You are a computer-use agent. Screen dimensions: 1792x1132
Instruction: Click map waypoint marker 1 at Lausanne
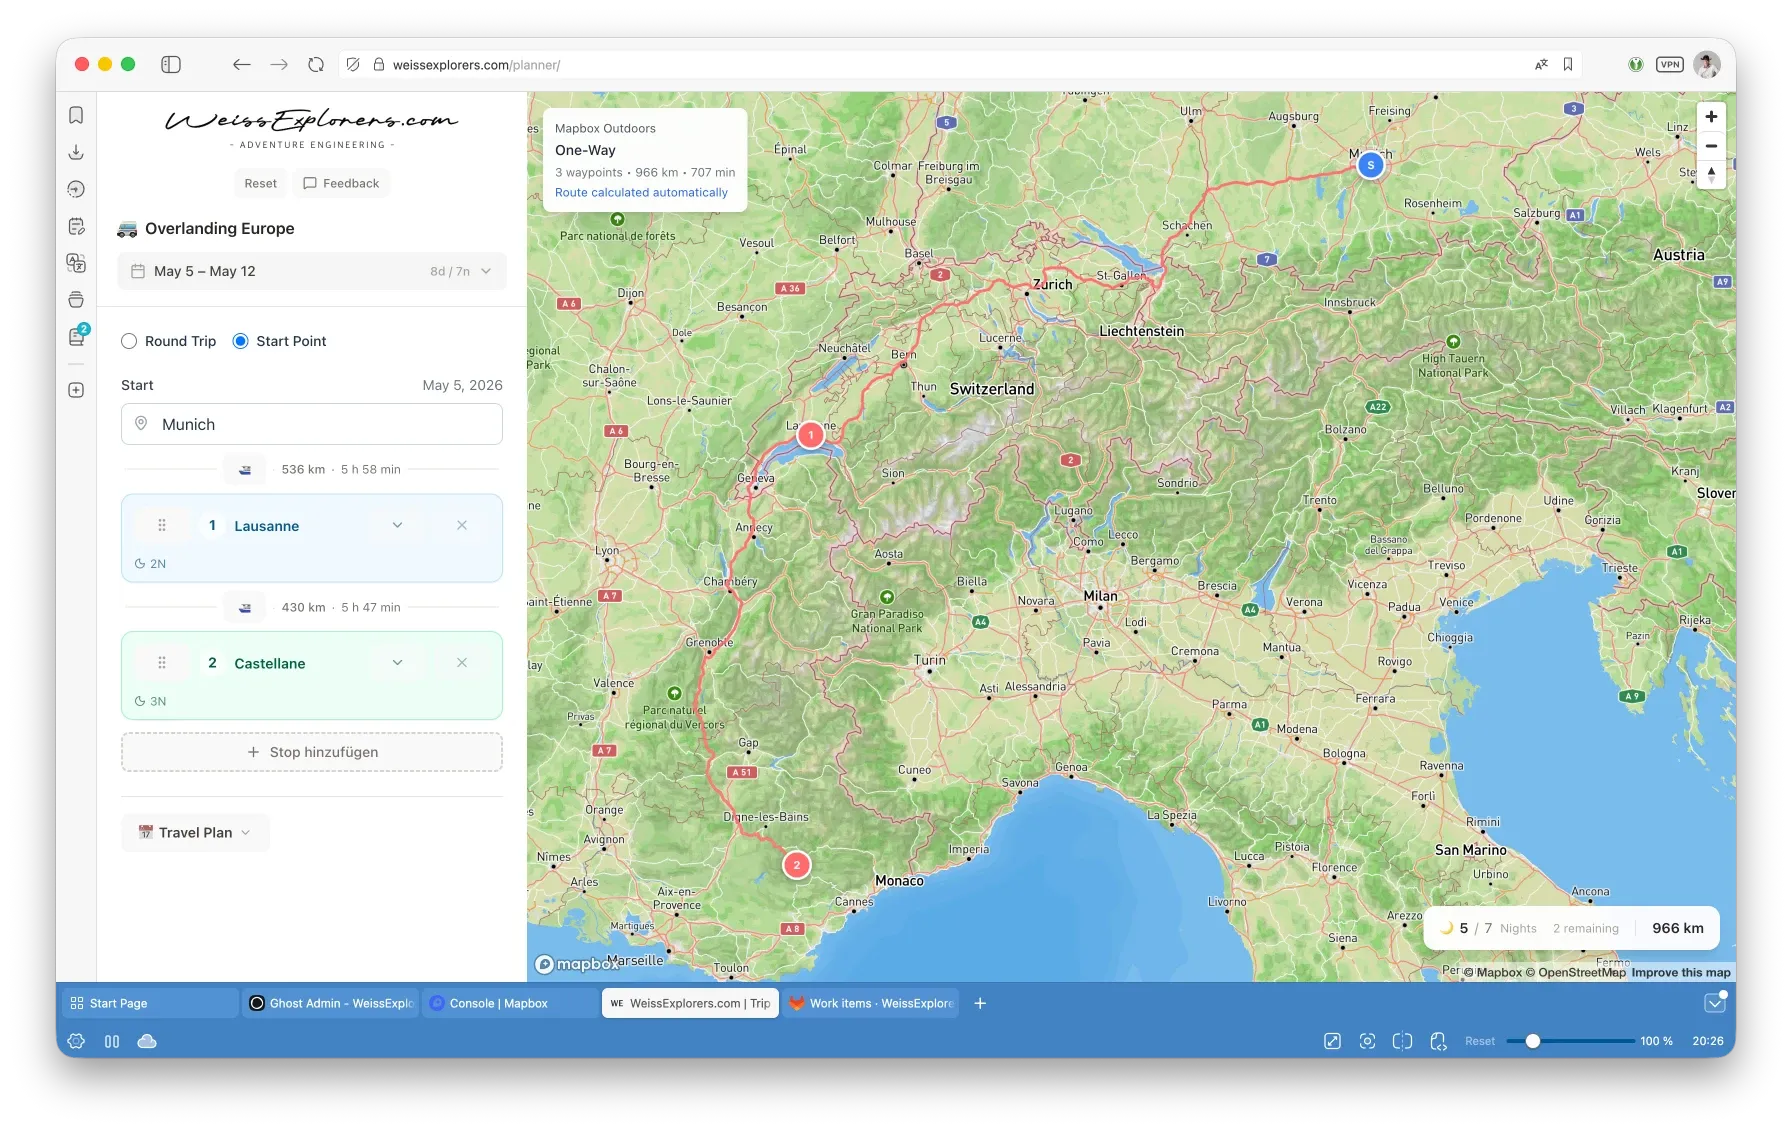tap(811, 435)
